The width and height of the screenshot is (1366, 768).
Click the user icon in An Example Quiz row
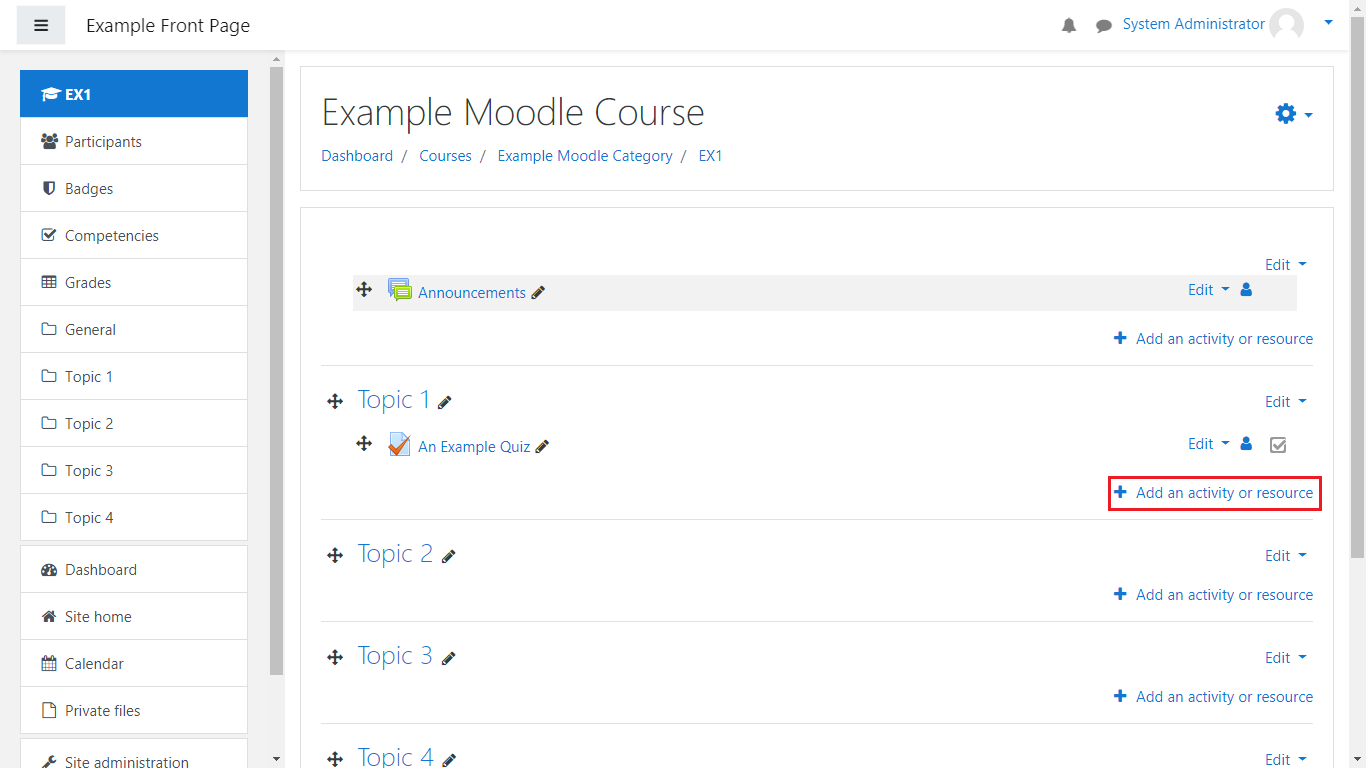[x=1246, y=444]
